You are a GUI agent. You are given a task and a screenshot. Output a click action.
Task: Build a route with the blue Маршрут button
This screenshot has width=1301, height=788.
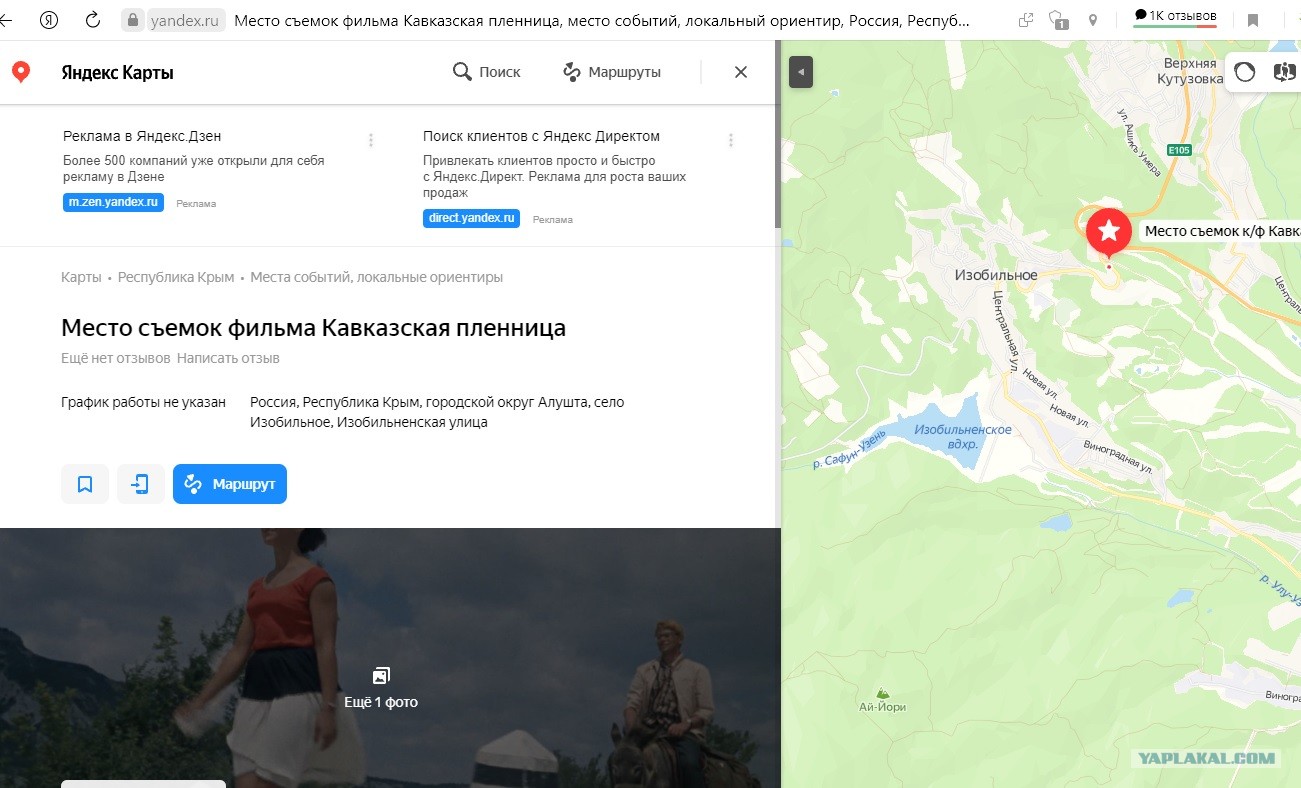[230, 485]
